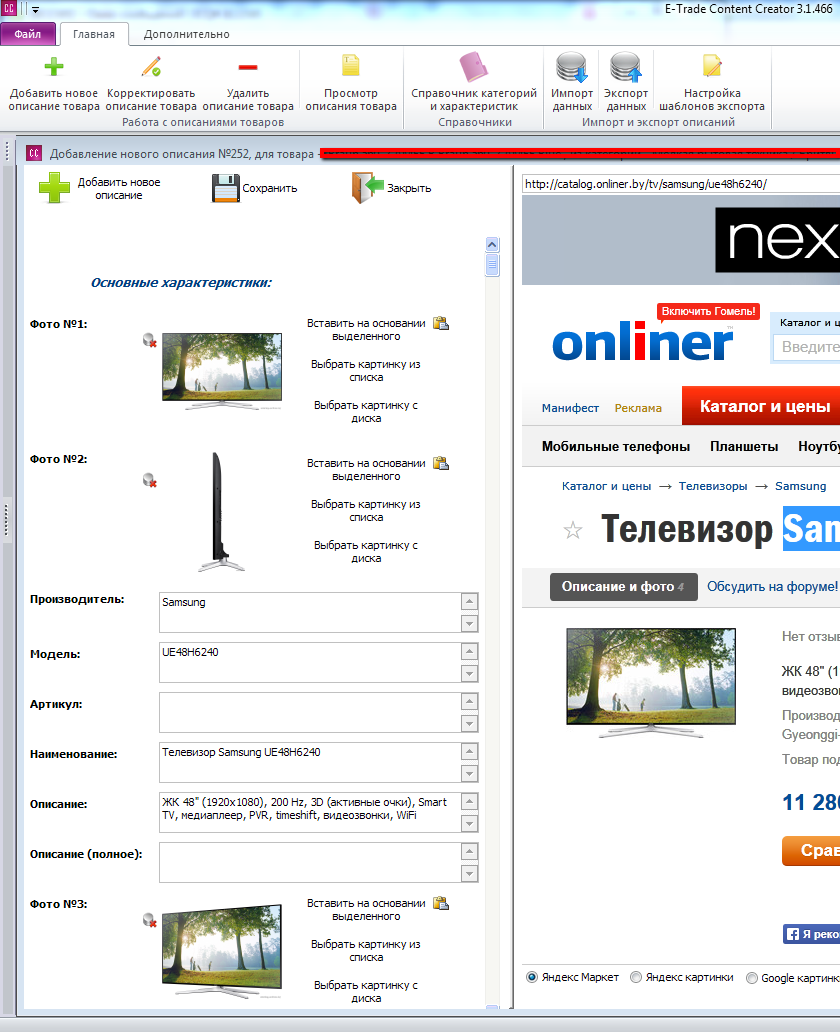This screenshot has width=840, height=1032.
Task: Open the quick access toolbar dropdown arrow
Action: point(36,10)
